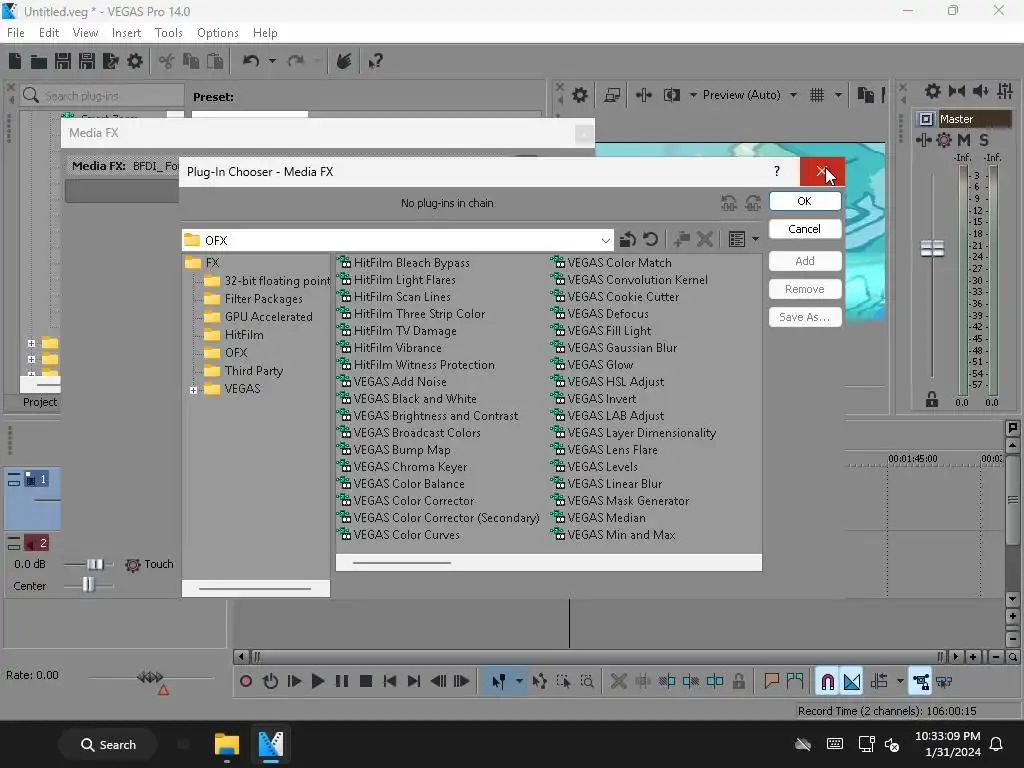The width and height of the screenshot is (1024, 768).
Task: Save project with the floppy disk icon
Action: point(63,61)
